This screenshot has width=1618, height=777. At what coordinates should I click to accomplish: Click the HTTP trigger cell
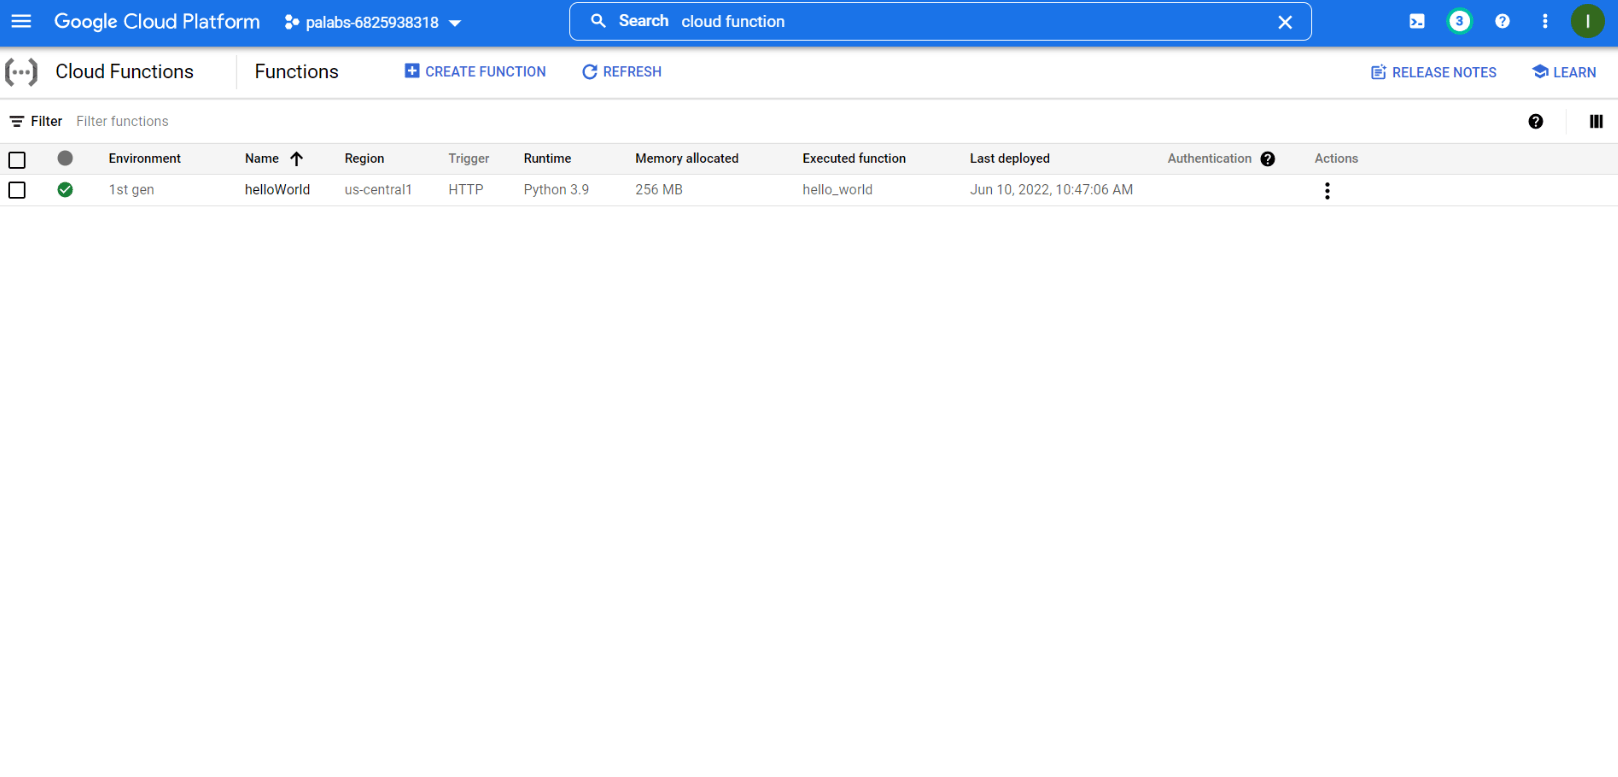[x=466, y=190]
